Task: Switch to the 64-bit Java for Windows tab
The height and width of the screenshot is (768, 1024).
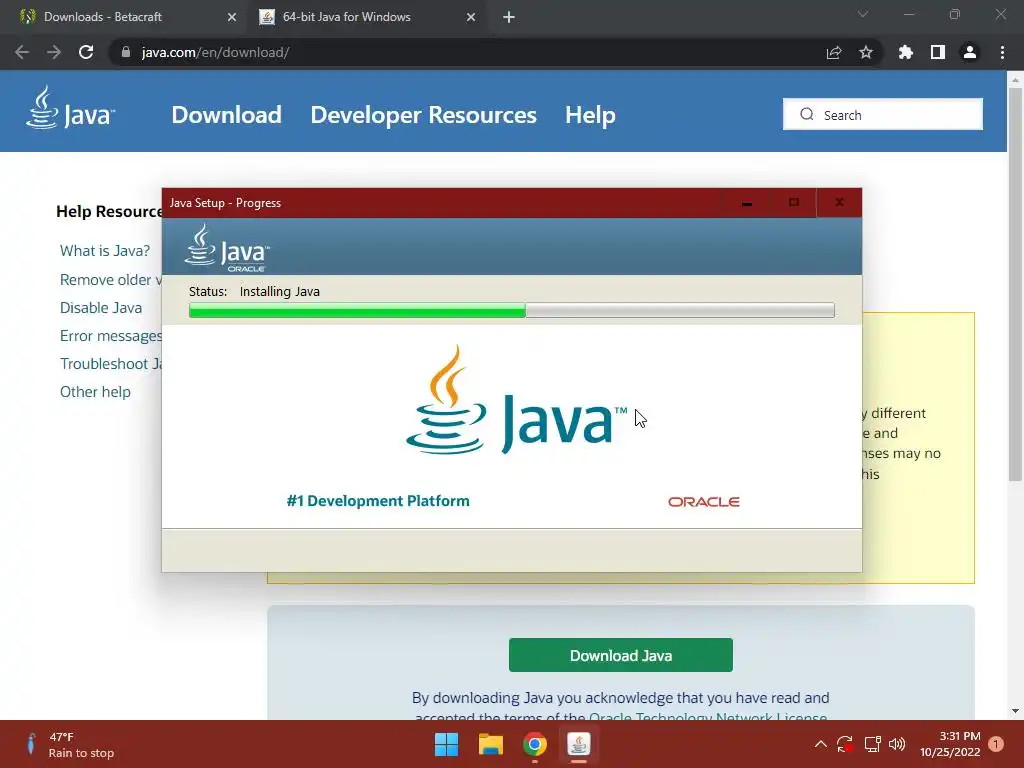Action: 367,17
